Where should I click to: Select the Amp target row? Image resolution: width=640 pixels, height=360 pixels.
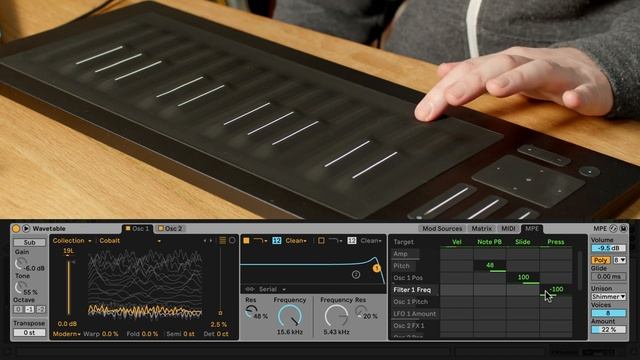tap(405, 254)
